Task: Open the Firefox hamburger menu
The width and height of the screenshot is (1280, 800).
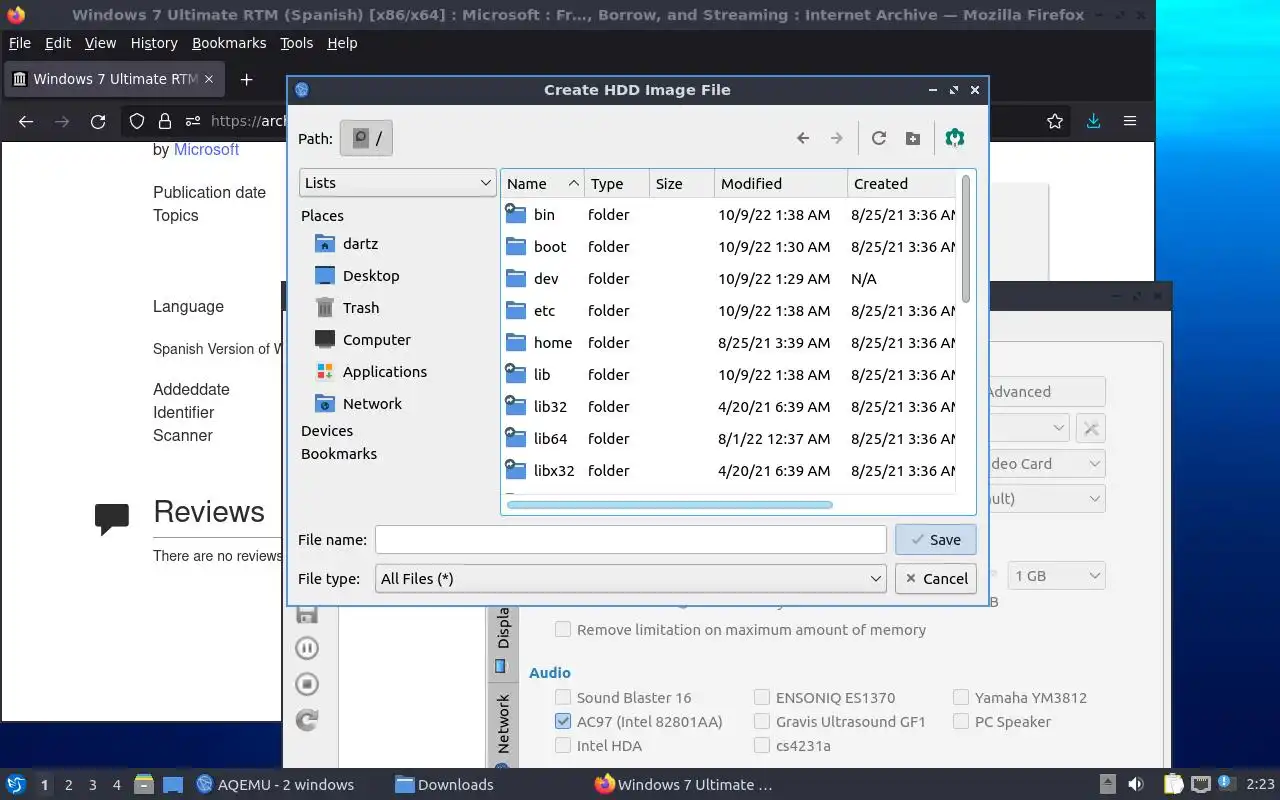Action: pyautogui.click(x=1130, y=121)
